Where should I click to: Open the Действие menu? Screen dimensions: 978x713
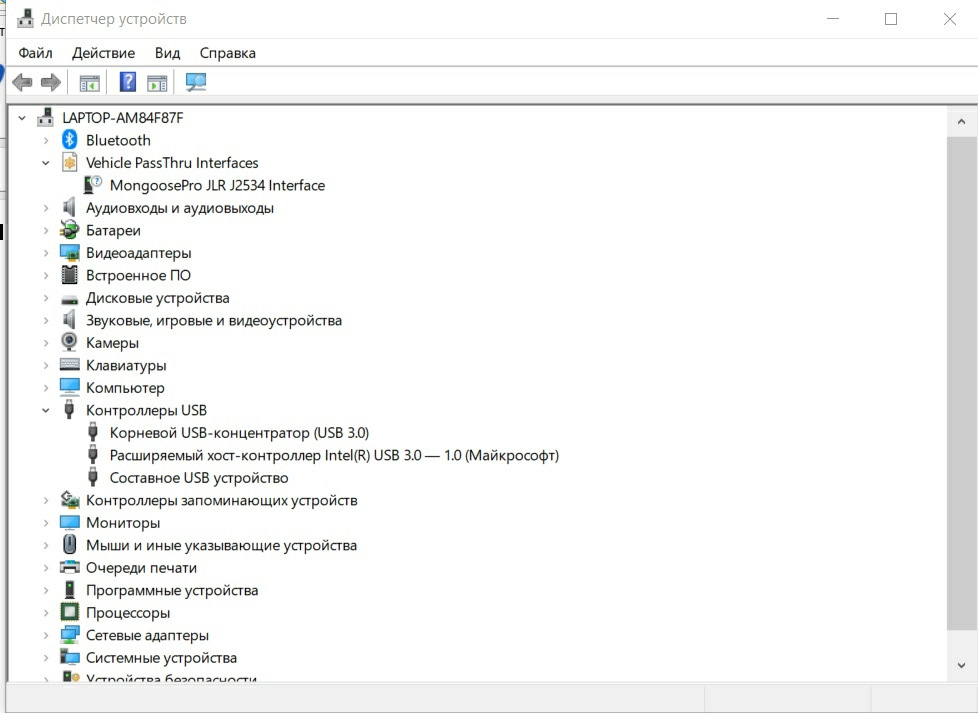(104, 53)
